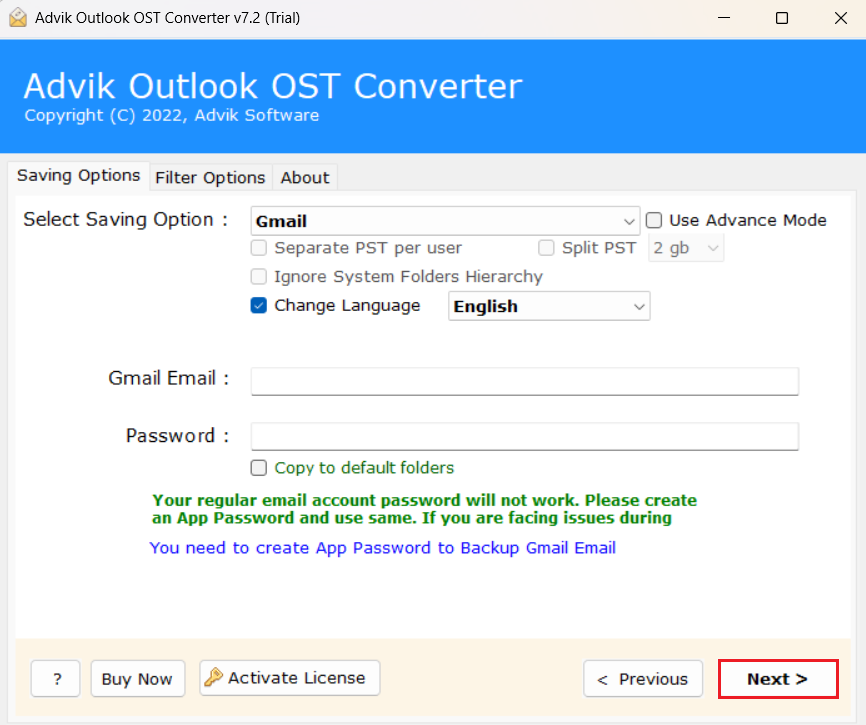Click the Gmail Email label
Viewport: 866px width, 725px height.
coord(168,378)
